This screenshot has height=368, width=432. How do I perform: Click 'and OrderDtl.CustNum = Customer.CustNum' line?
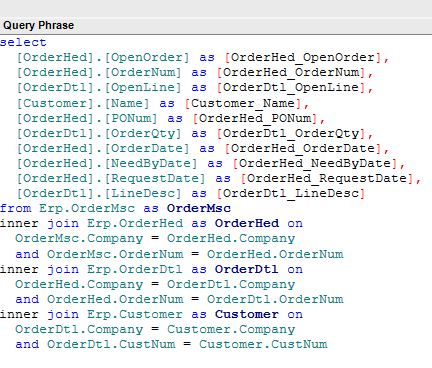coord(171,345)
